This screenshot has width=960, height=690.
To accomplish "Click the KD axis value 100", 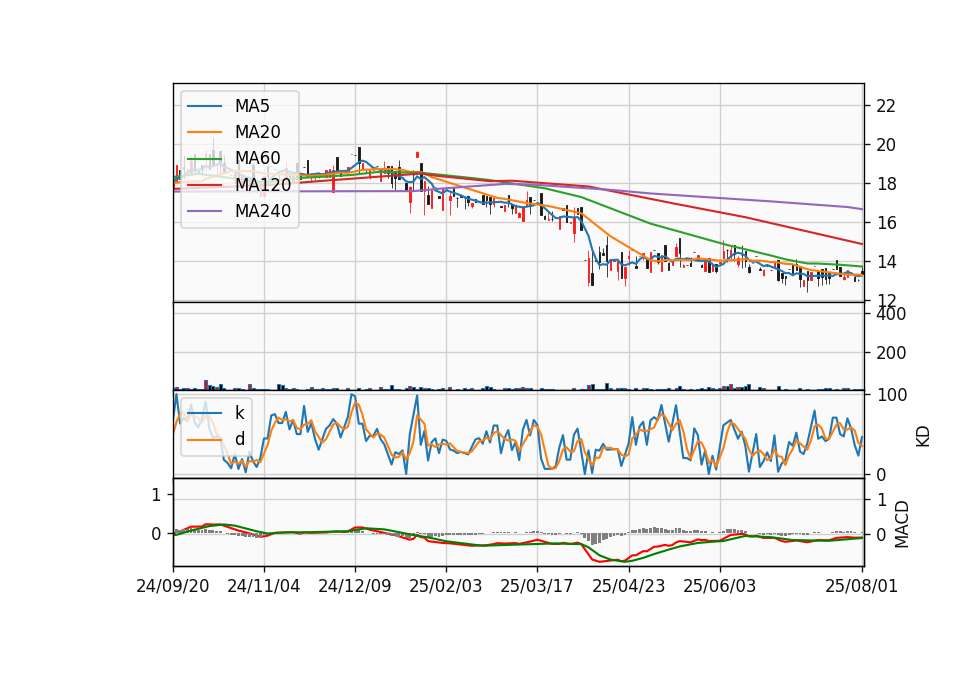I will pos(892,395).
